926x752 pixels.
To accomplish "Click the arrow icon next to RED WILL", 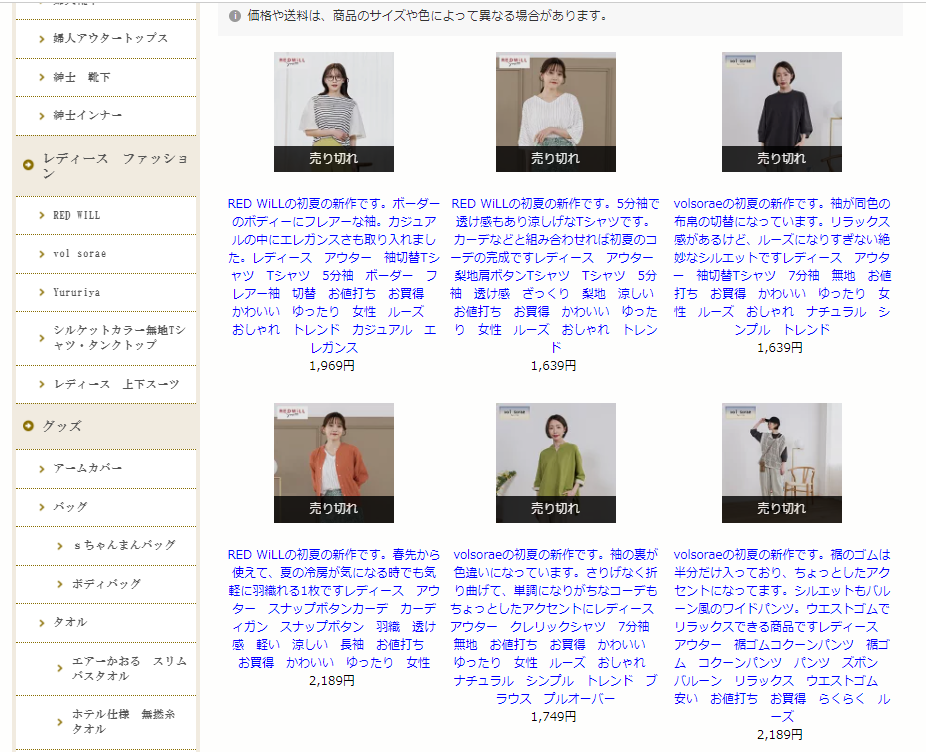I will point(43,215).
